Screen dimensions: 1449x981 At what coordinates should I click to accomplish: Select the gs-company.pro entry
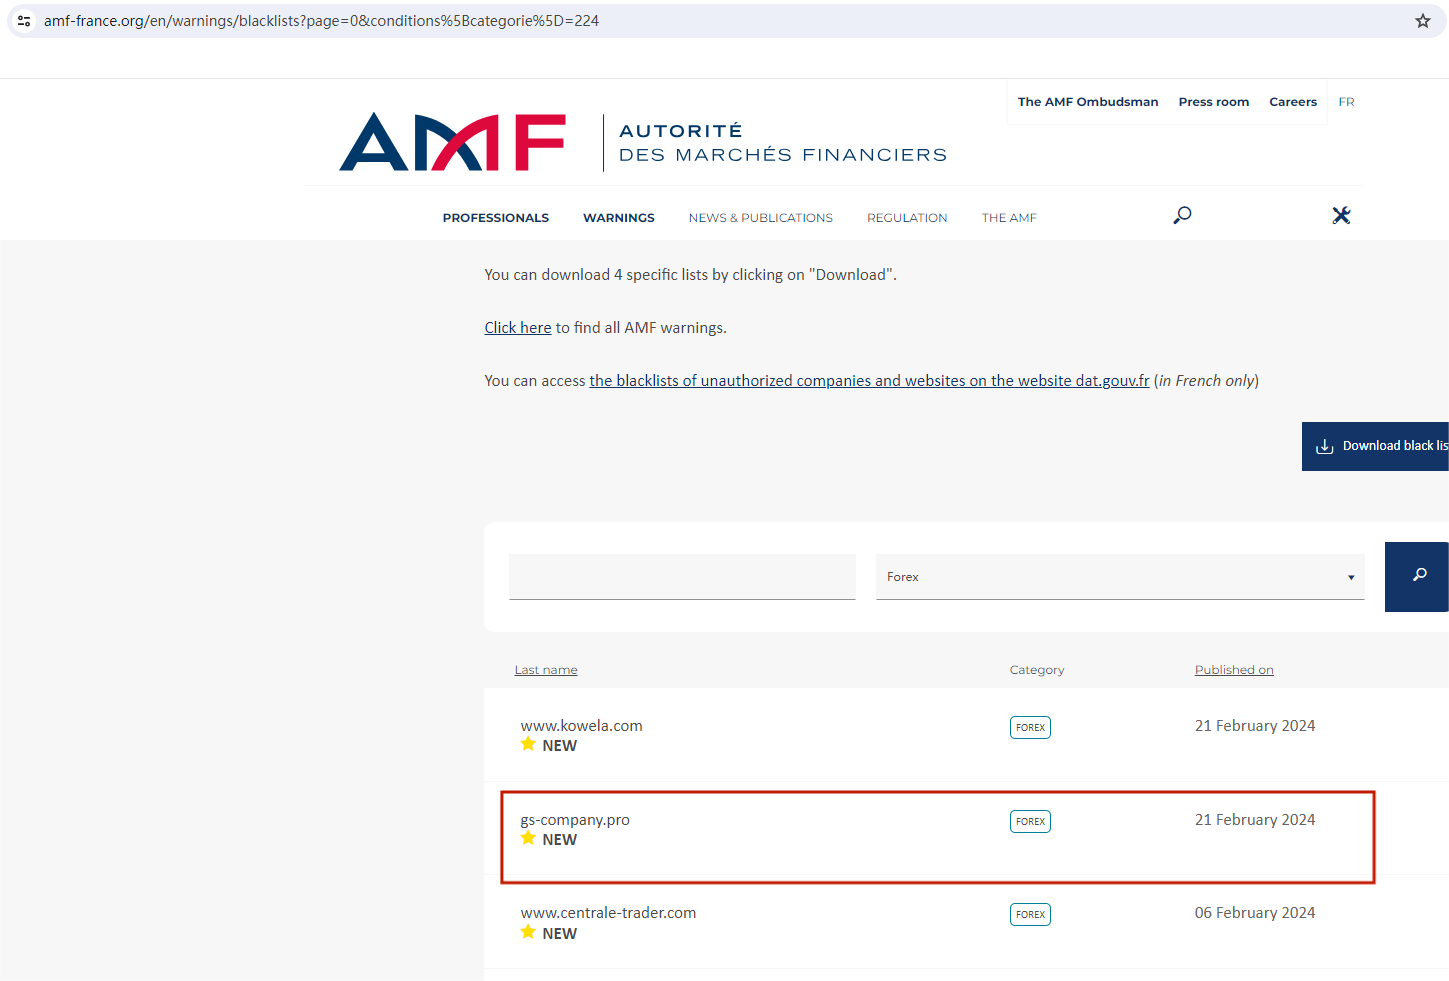click(x=575, y=820)
